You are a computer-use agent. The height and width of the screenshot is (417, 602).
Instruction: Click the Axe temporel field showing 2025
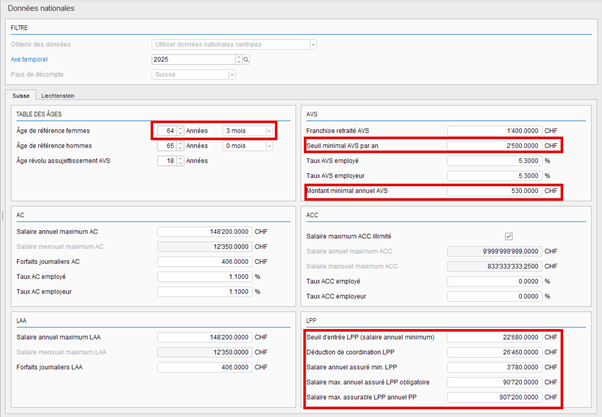(194, 60)
